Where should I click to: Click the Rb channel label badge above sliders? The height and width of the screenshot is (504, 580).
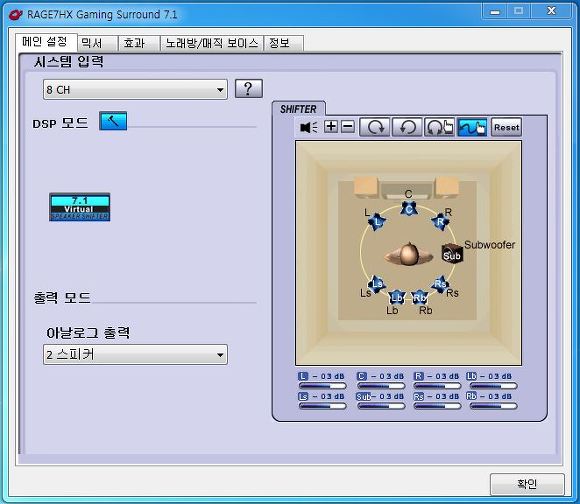click(x=471, y=396)
